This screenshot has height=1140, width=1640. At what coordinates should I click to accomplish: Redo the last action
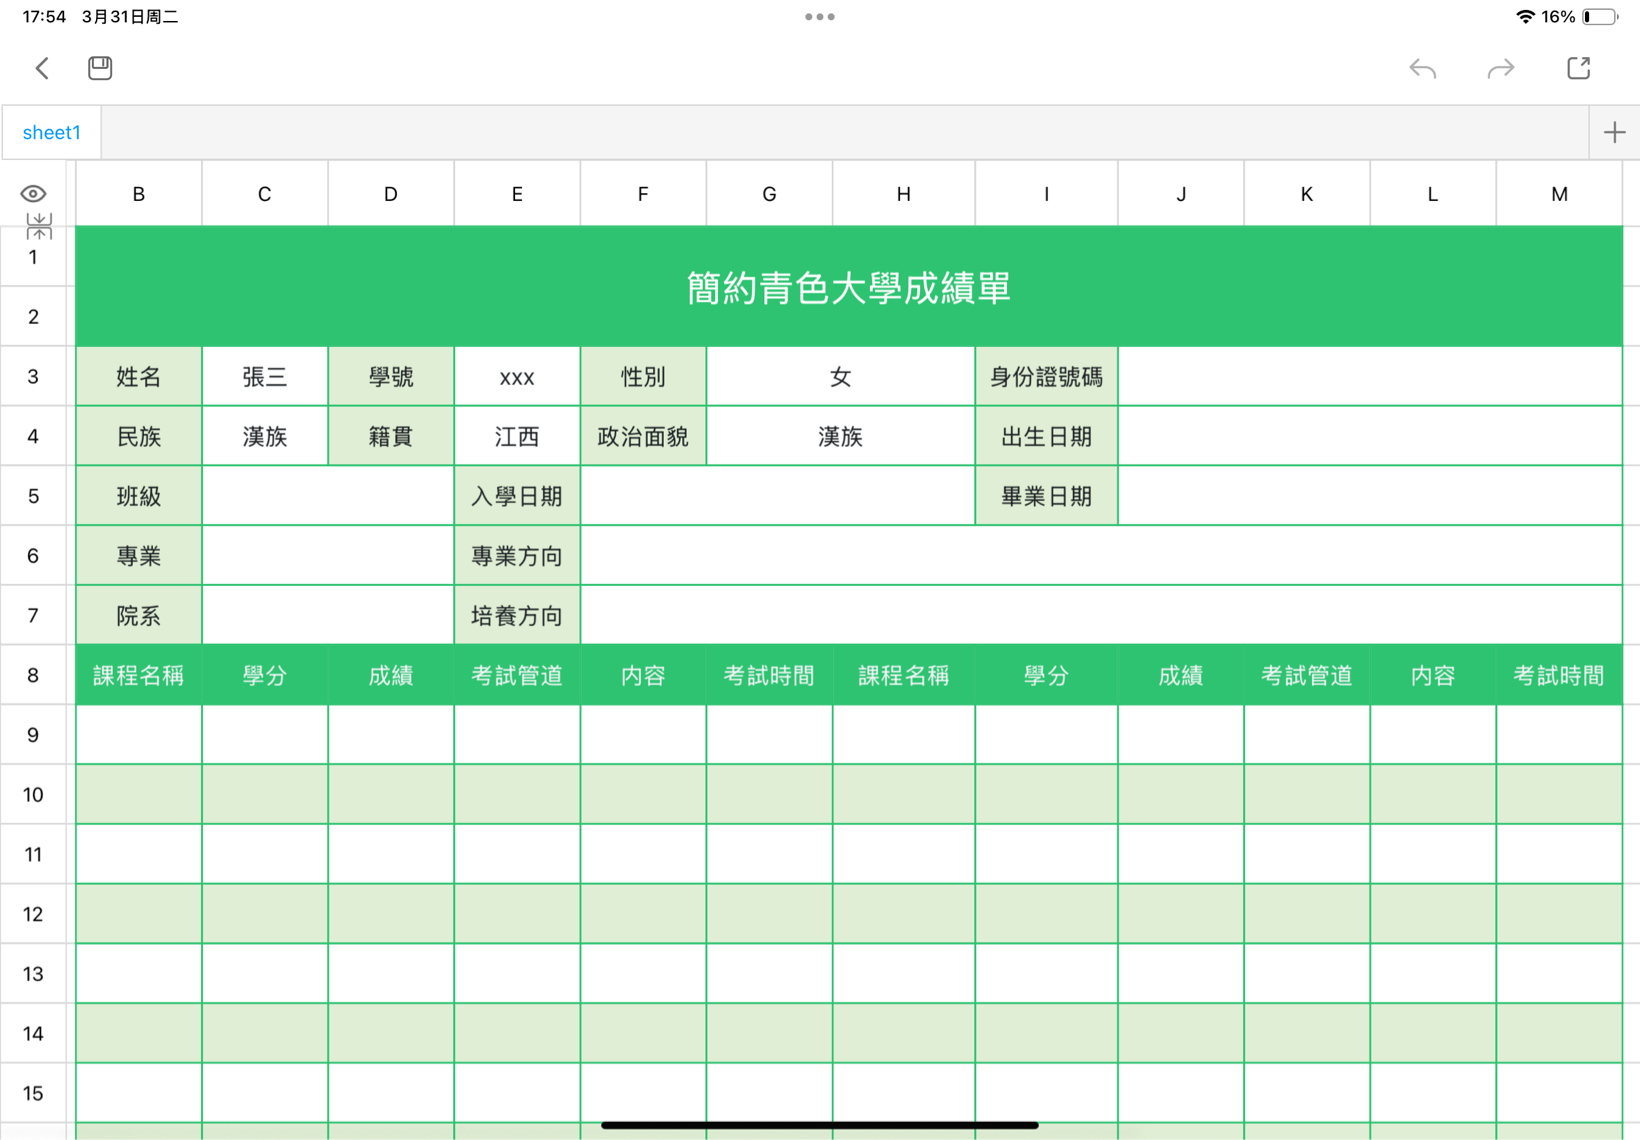pyautogui.click(x=1501, y=68)
